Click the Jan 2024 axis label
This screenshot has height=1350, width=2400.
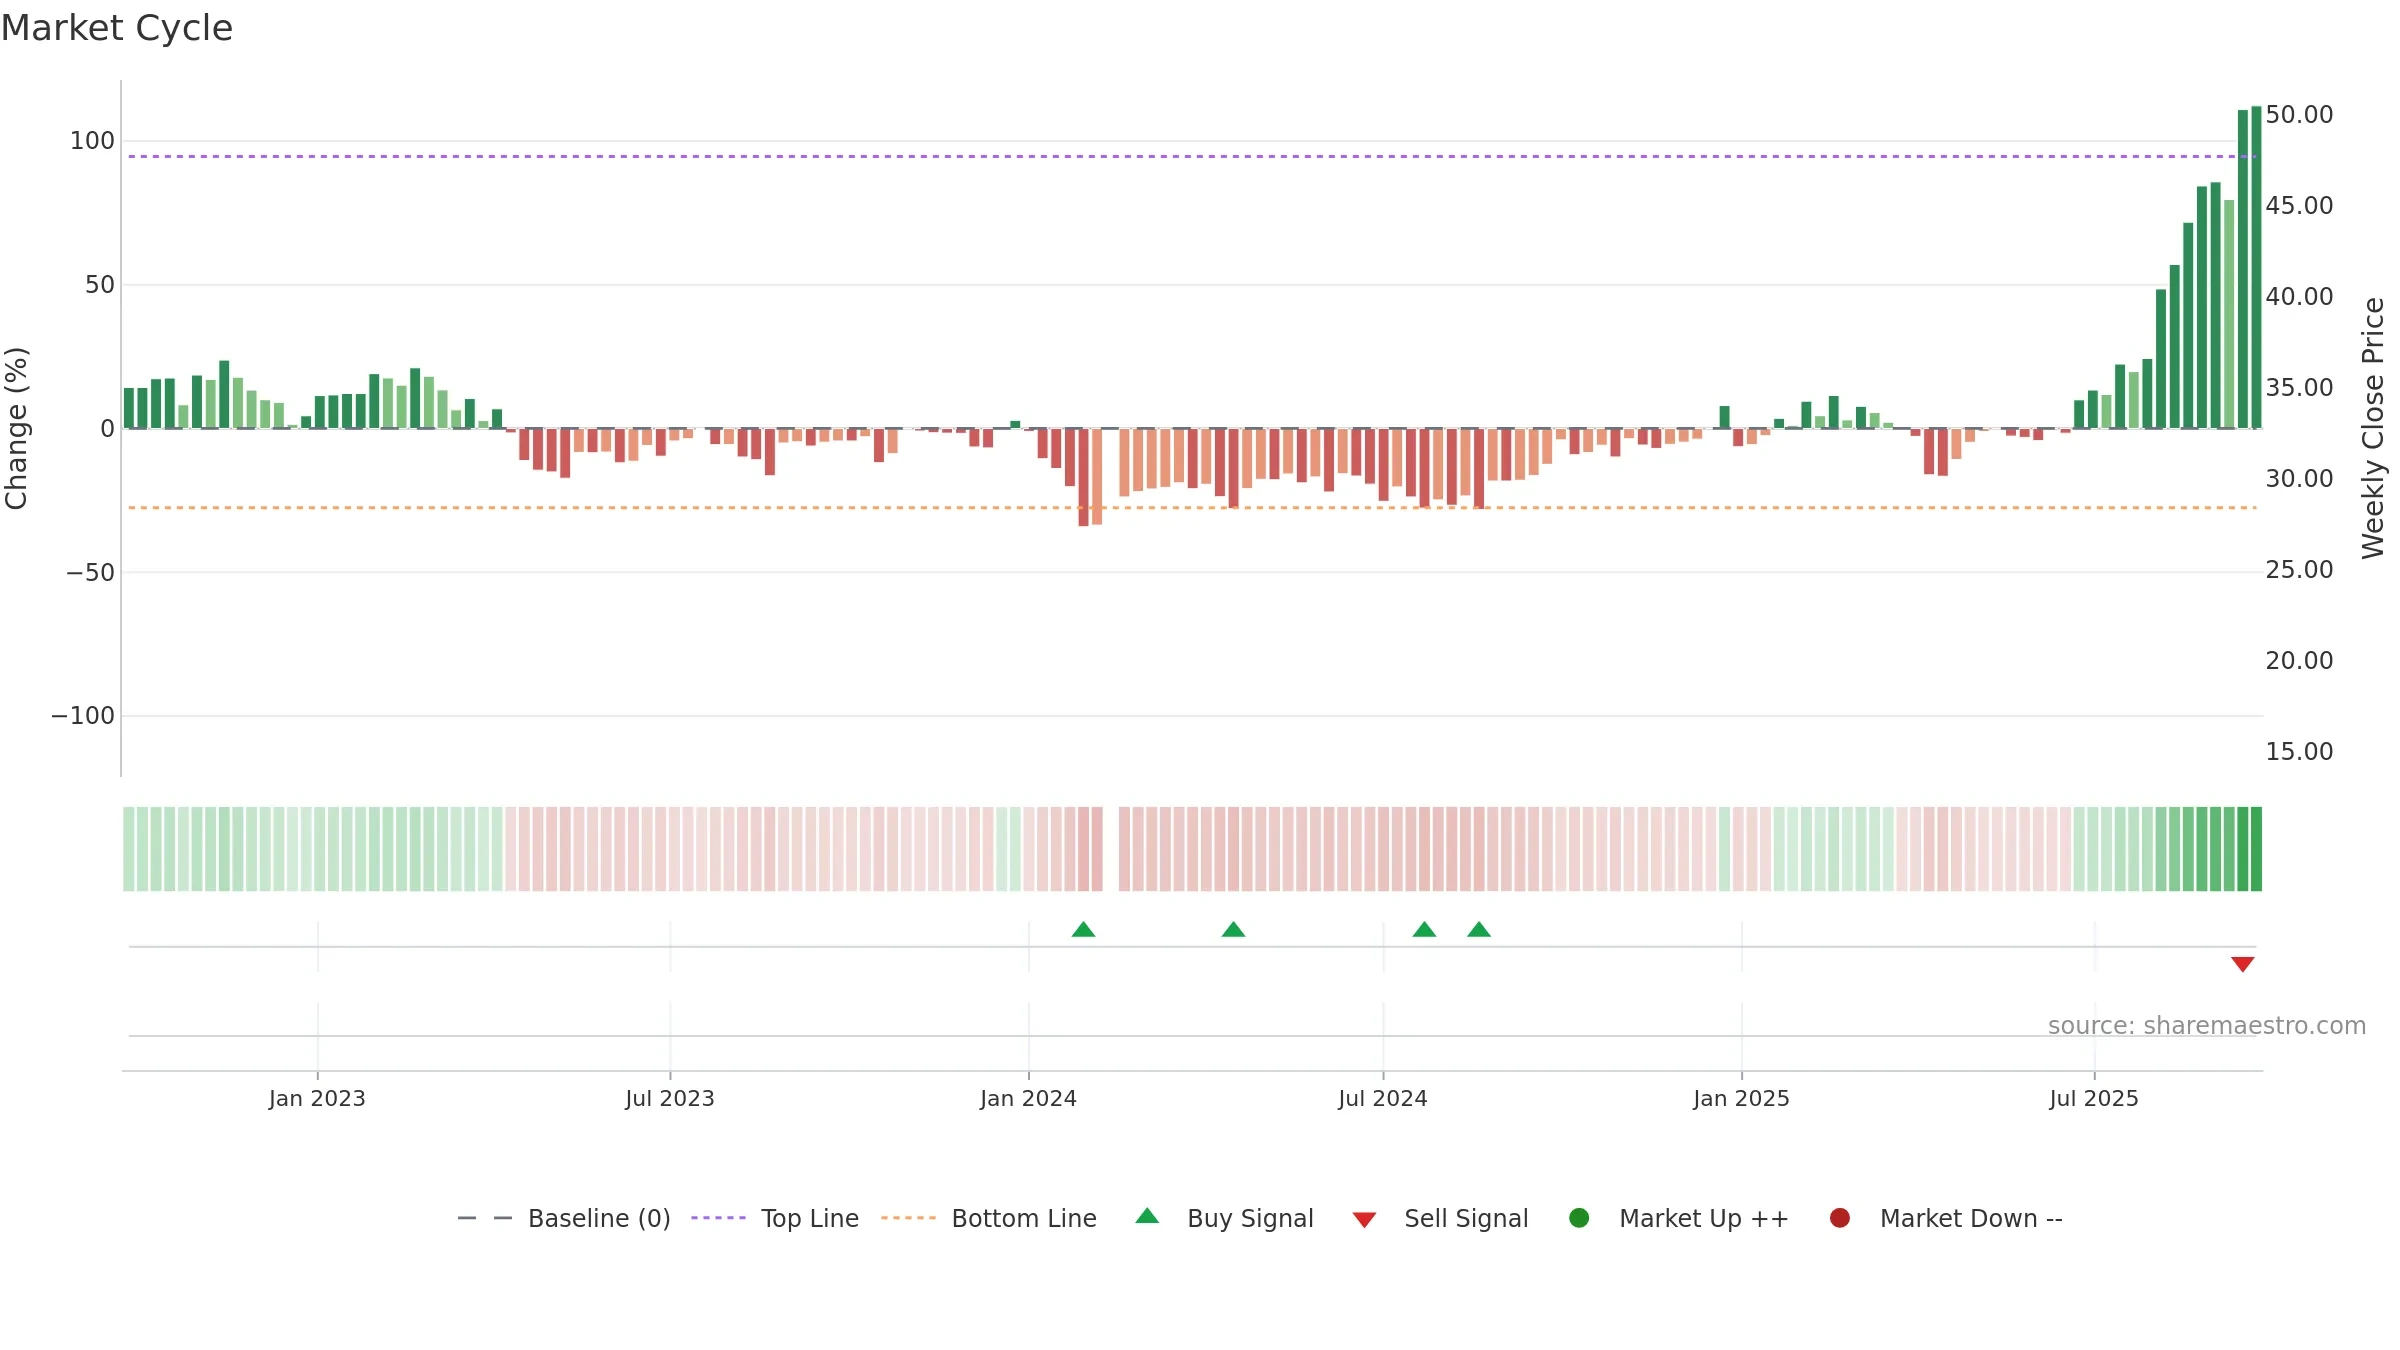coord(1028,1098)
